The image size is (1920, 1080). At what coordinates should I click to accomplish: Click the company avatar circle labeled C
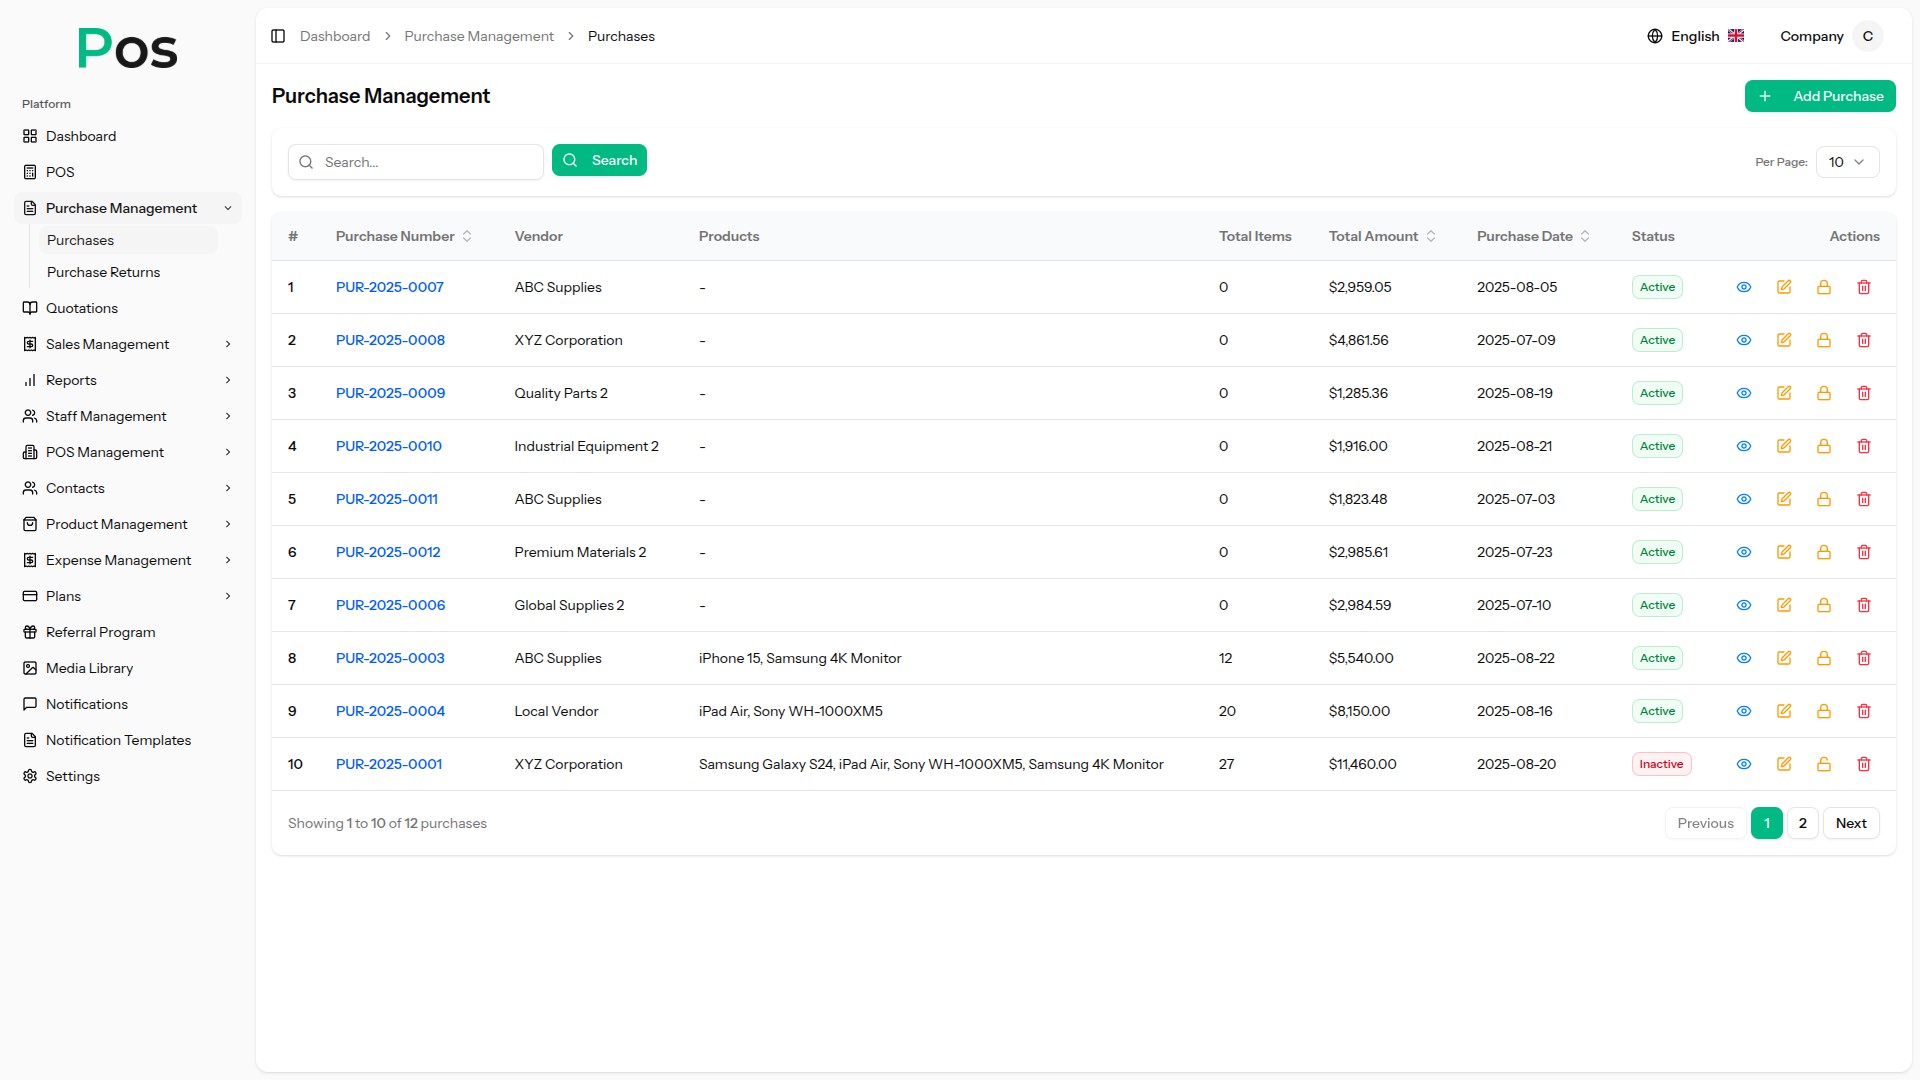click(x=1867, y=36)
